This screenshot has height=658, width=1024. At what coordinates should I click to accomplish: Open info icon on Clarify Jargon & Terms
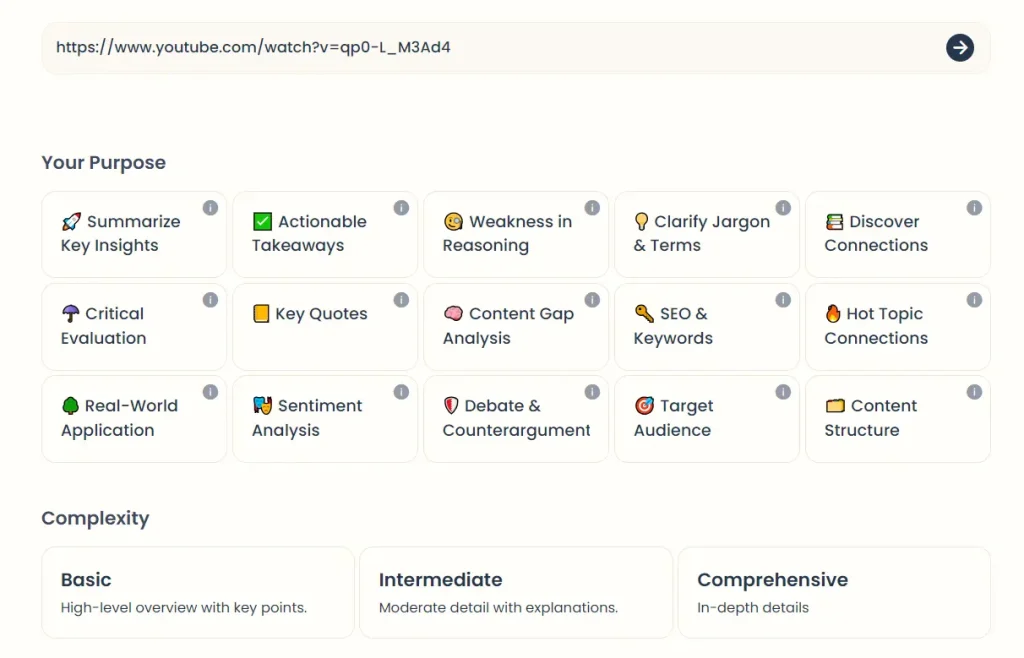coord(783,208)
